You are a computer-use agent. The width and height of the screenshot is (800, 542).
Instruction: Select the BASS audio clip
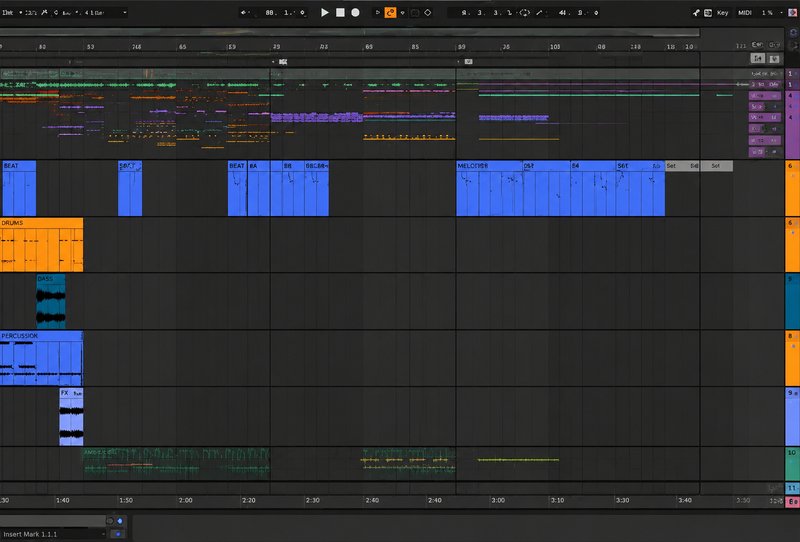(x=51, y=302)
